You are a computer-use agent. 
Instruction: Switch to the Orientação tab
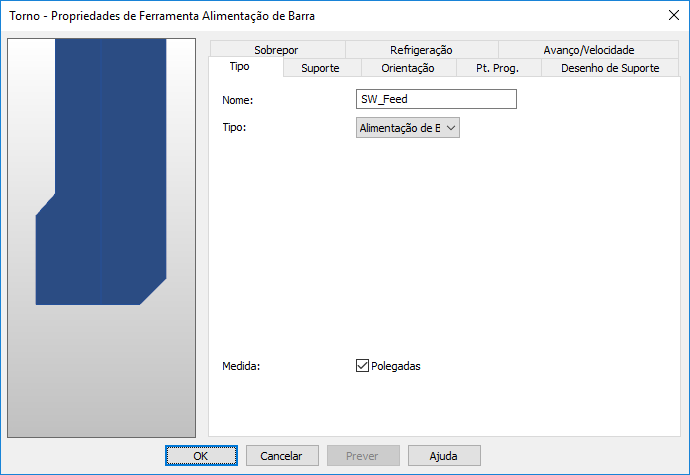coord(408,68)
